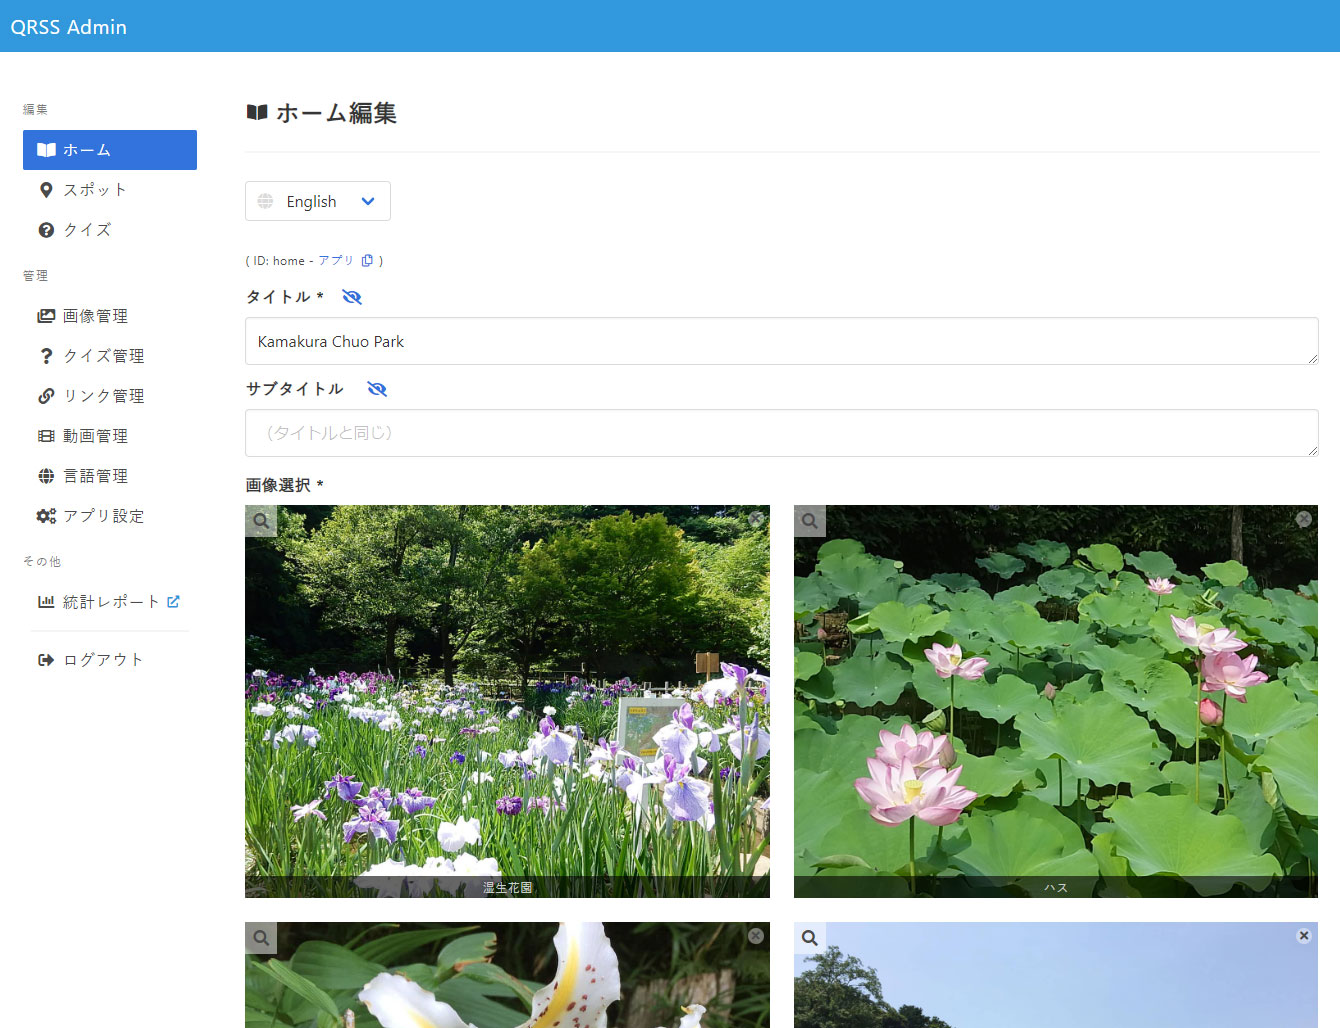
Task: Open the 統計レポート external link
Action: click(110, 602)
